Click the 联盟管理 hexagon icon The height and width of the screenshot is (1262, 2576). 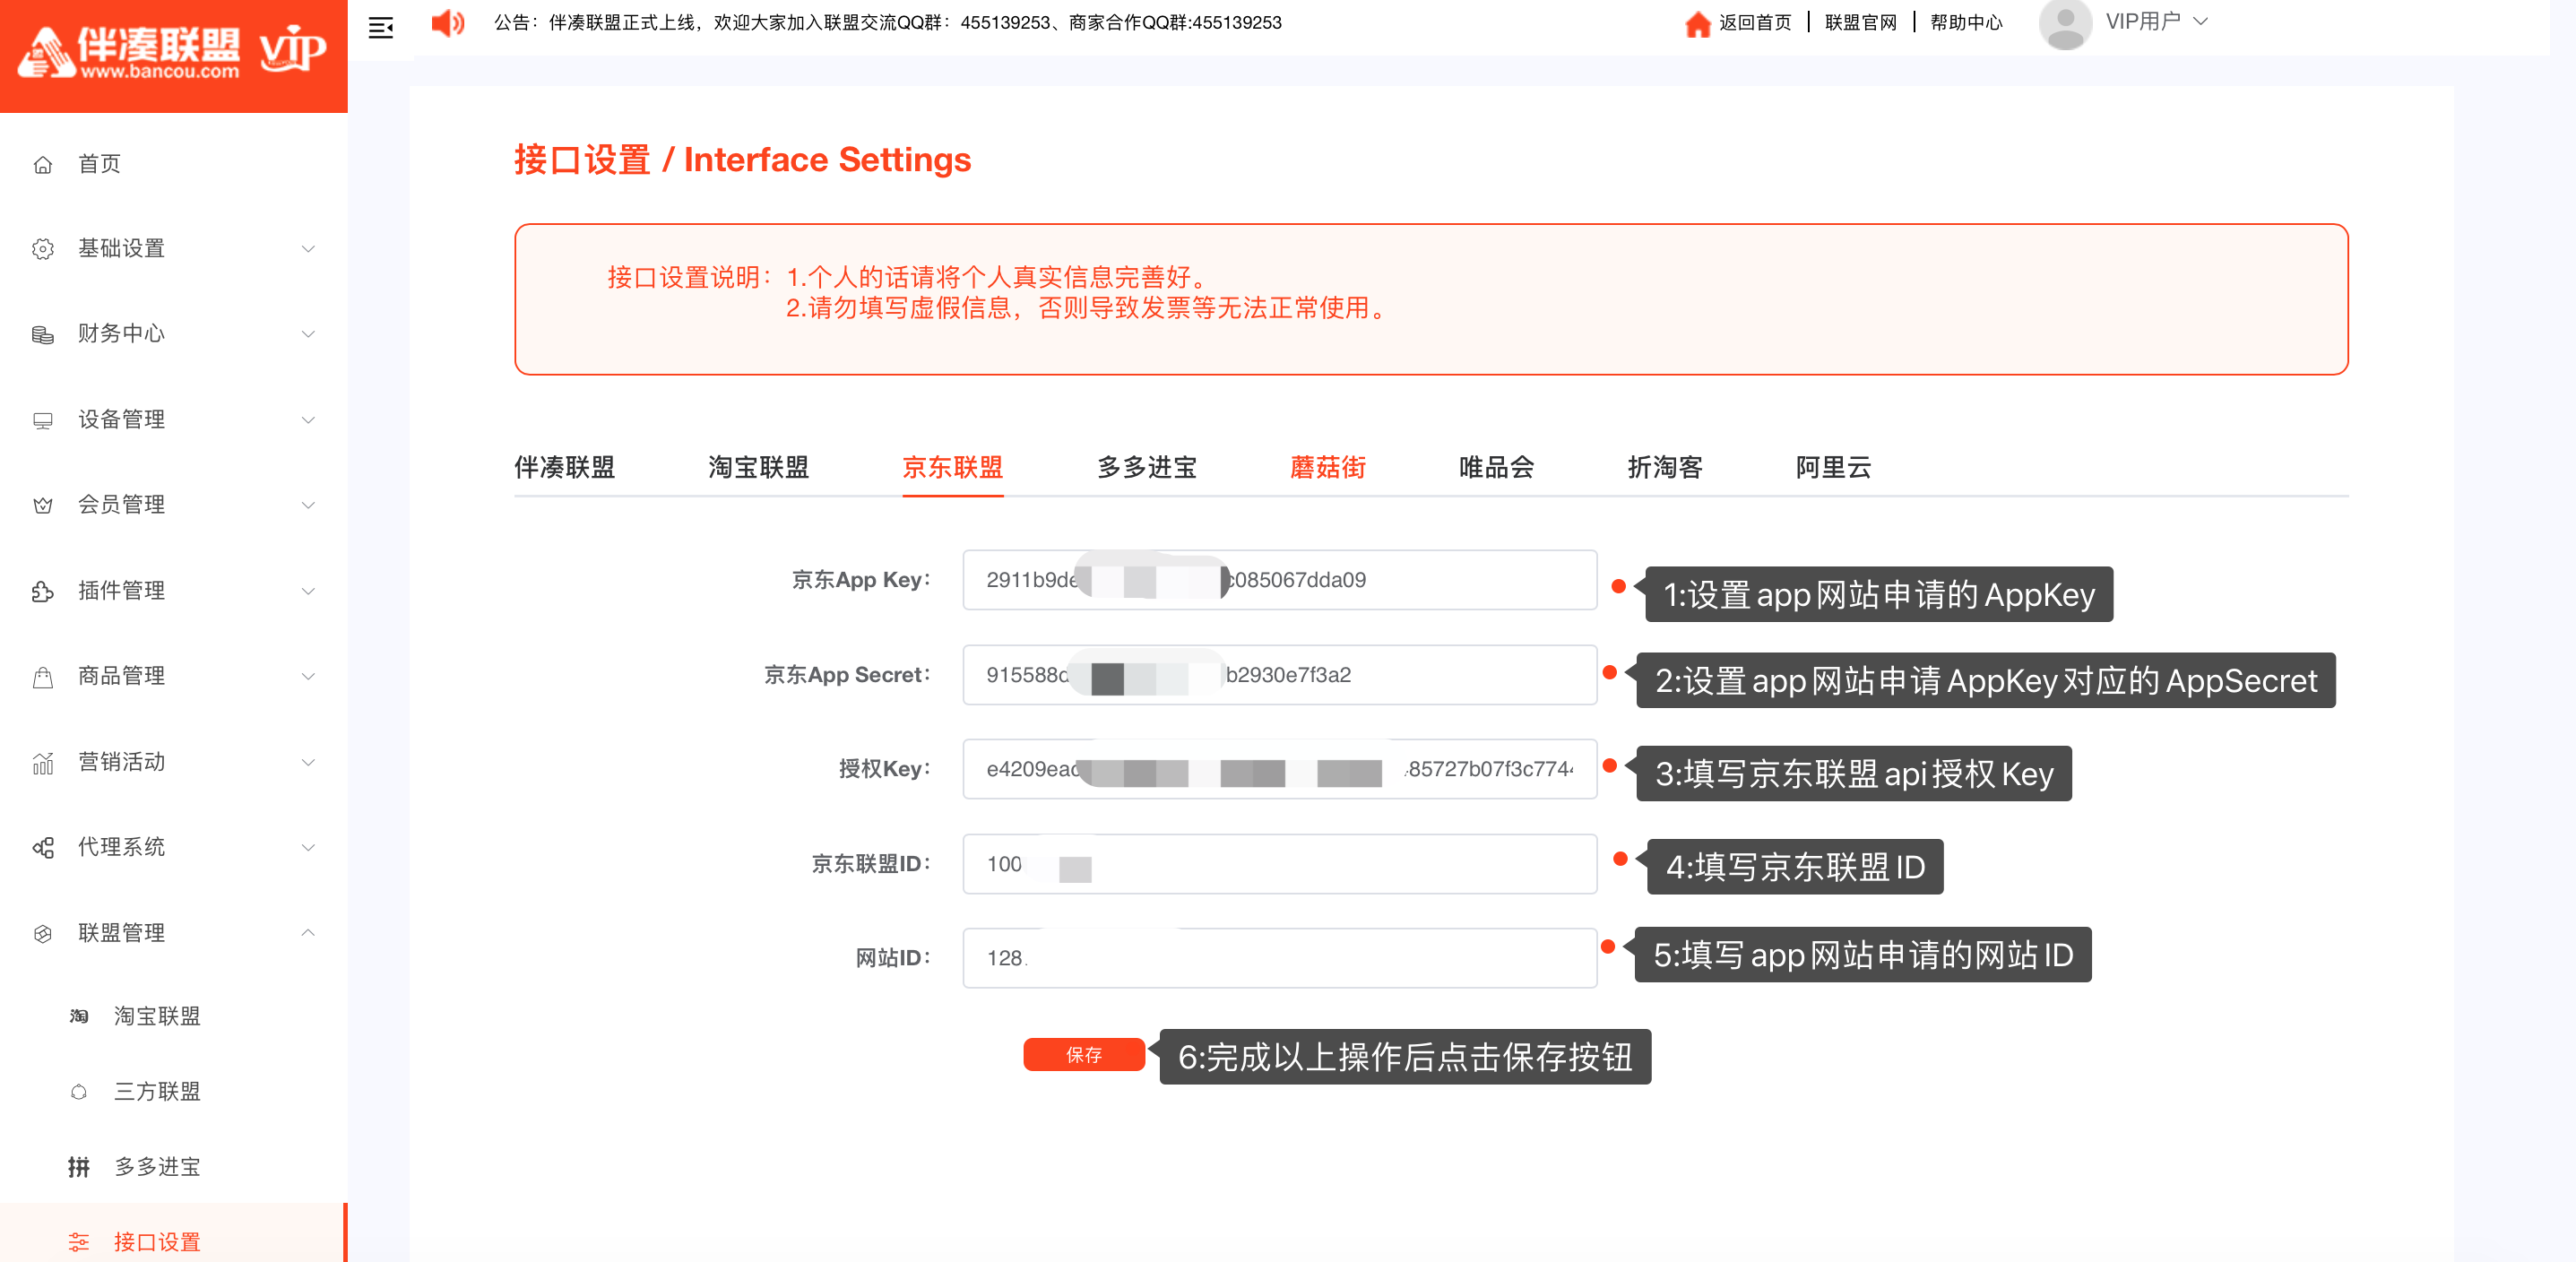pyautogui.click(x=42, y=933)
